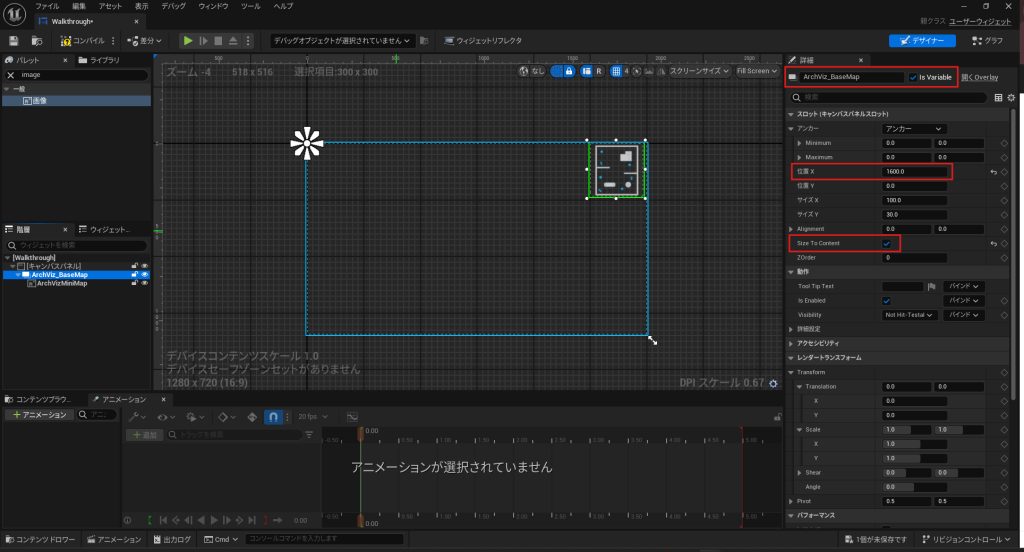Screen dimensions: 1024x552
Task: Uncheck the Is Variable checkbox
Action: click(x=913, y=77)
